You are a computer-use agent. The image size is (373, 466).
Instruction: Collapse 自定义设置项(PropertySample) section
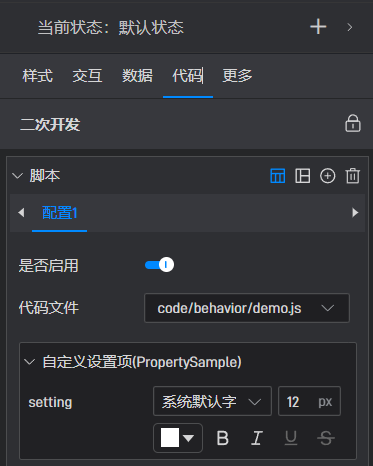pyautogui.click(x=30, y=362)
